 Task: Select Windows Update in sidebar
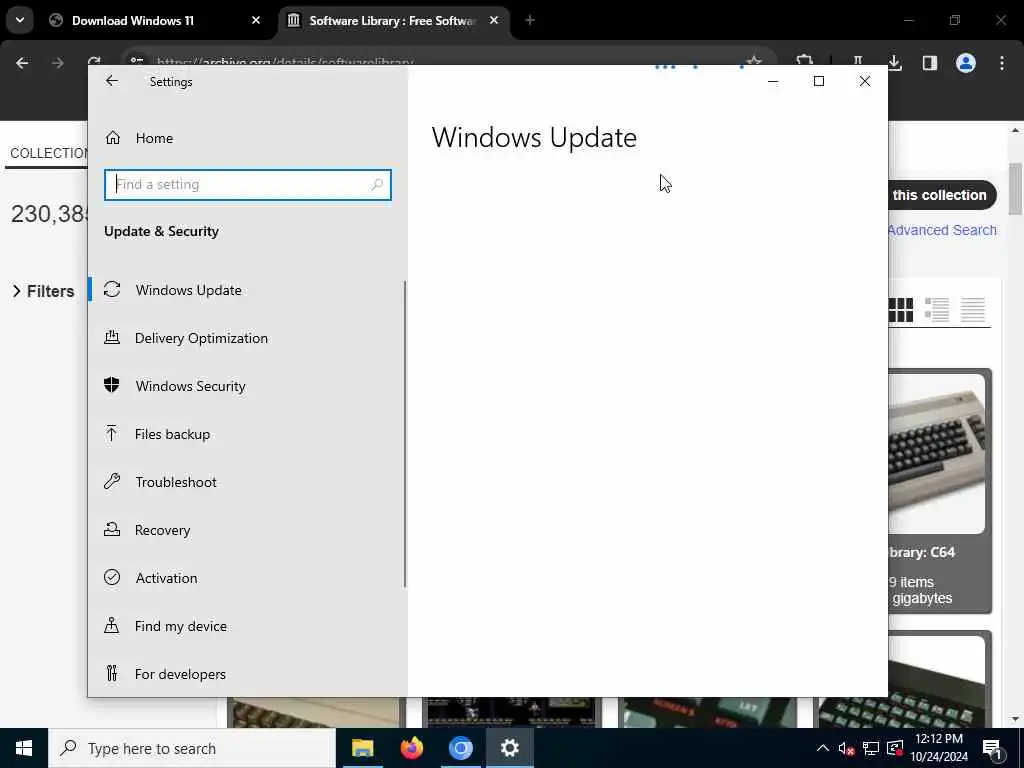pyautogui.click(x=248, y=290)
